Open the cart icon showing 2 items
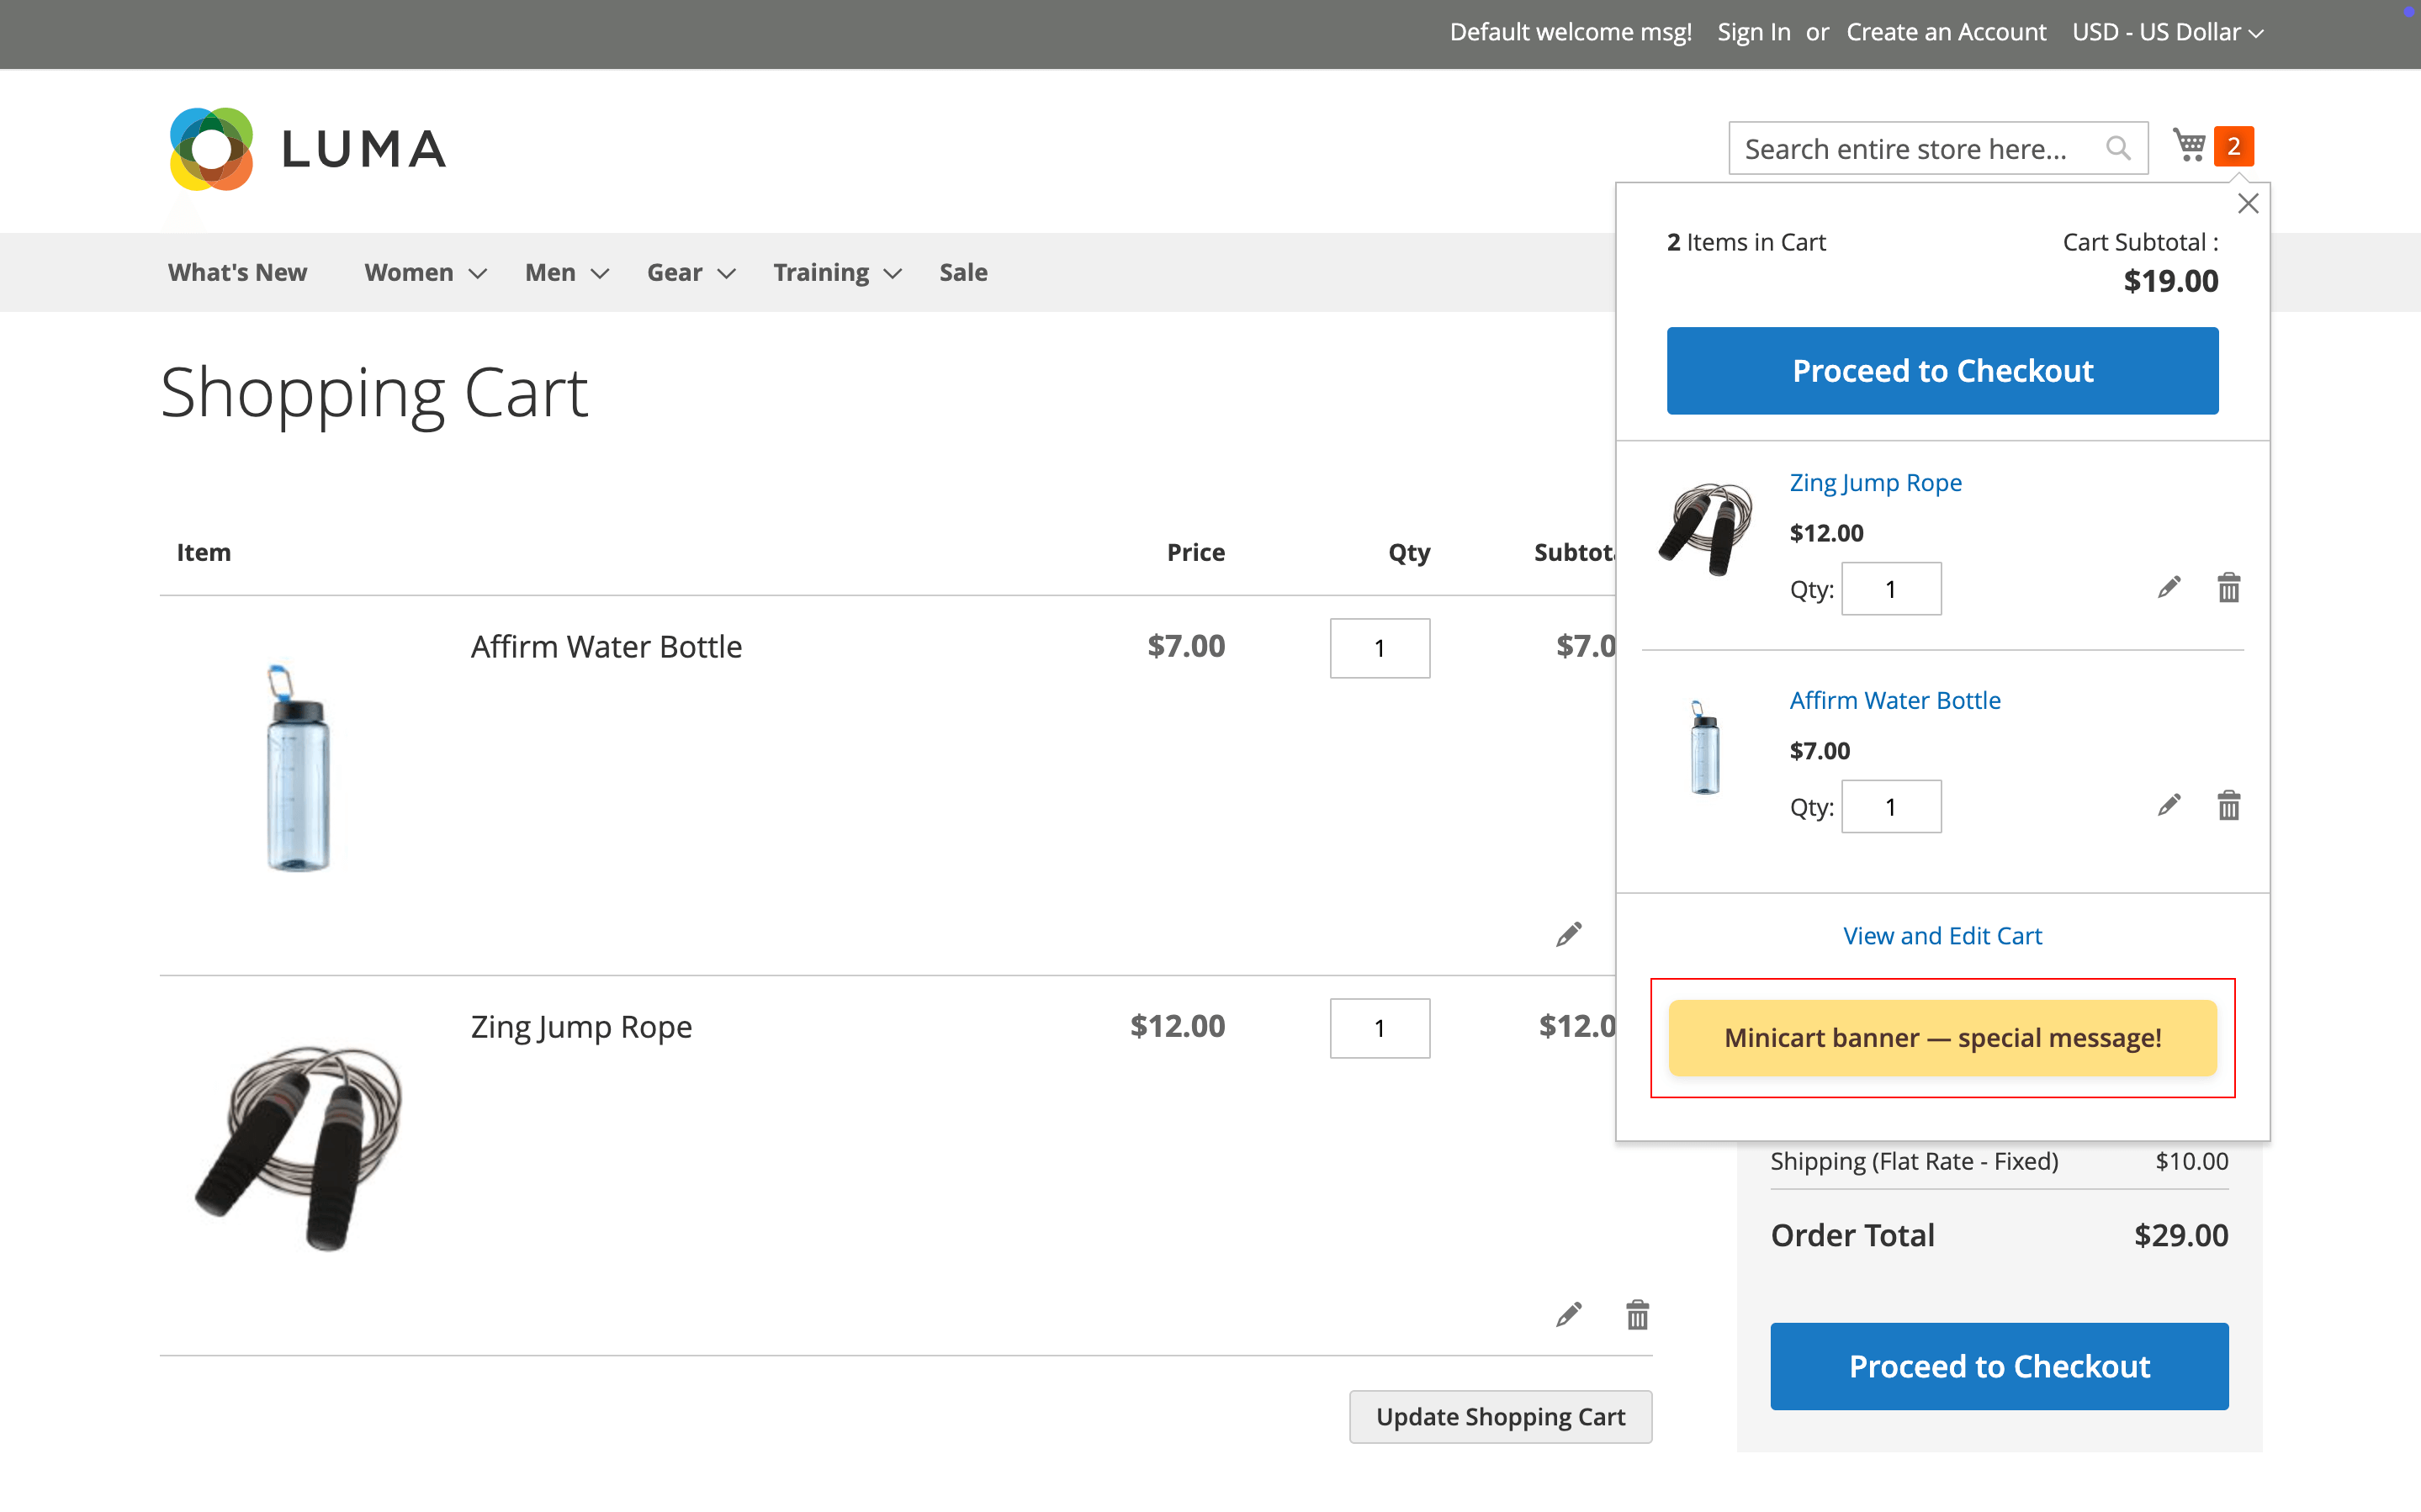 click(2190, 146)
